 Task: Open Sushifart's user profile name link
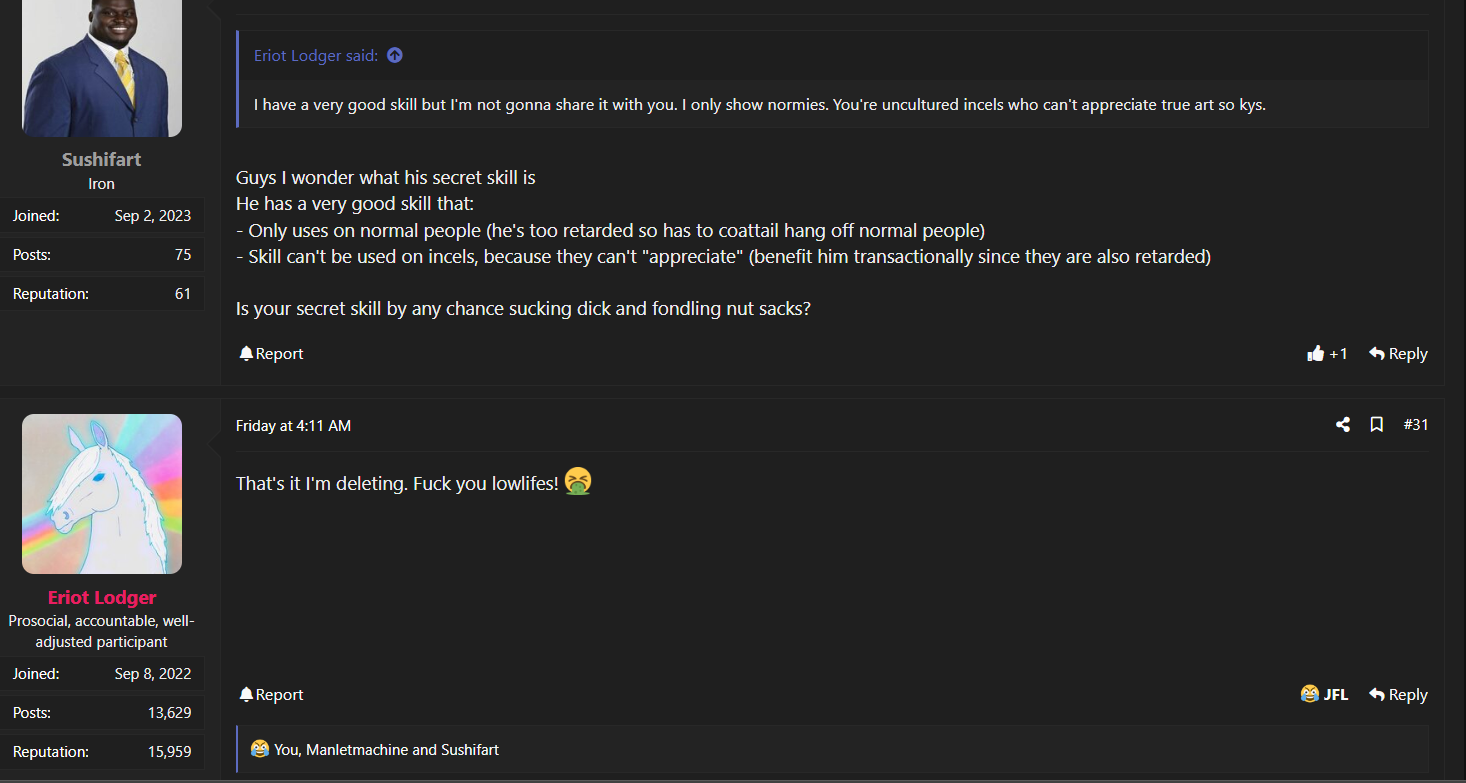[x=101, y=160]
